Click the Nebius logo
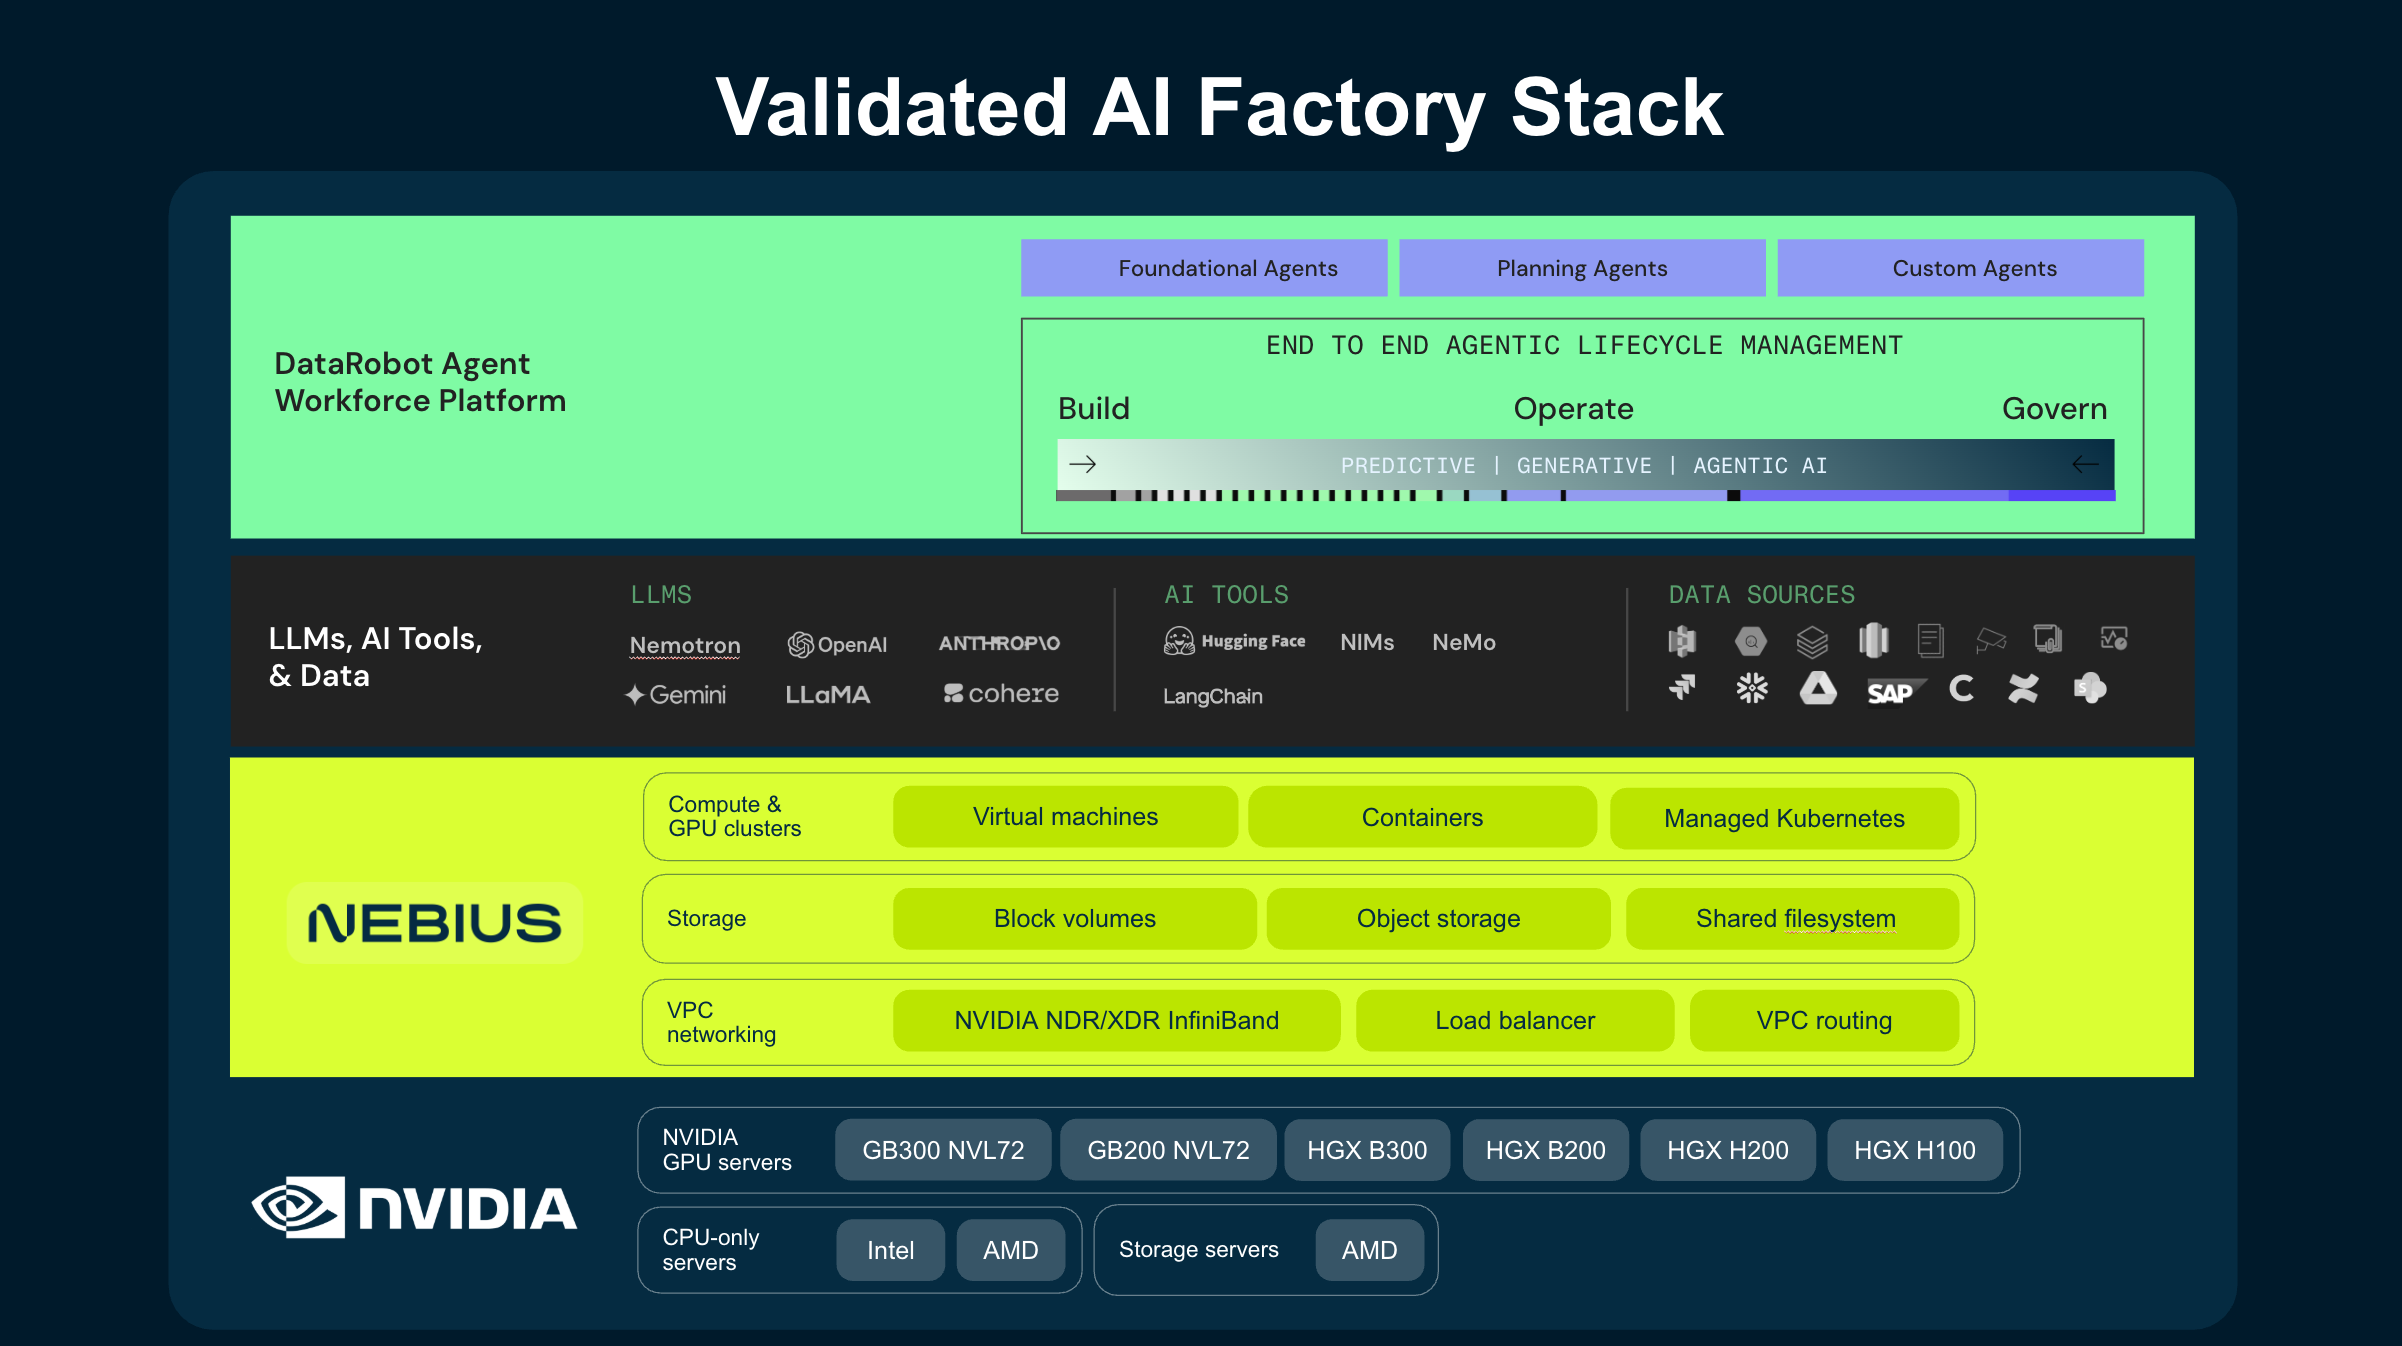The height and width of the screenshot is (1346, 2402). coord(435,922)
